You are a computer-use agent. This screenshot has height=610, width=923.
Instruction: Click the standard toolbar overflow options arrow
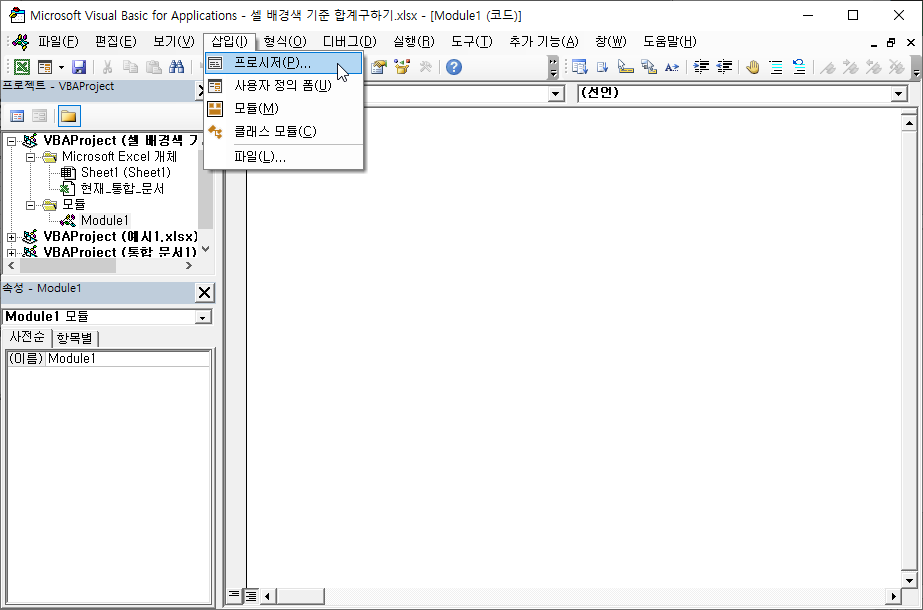click(x=553, y=68)
